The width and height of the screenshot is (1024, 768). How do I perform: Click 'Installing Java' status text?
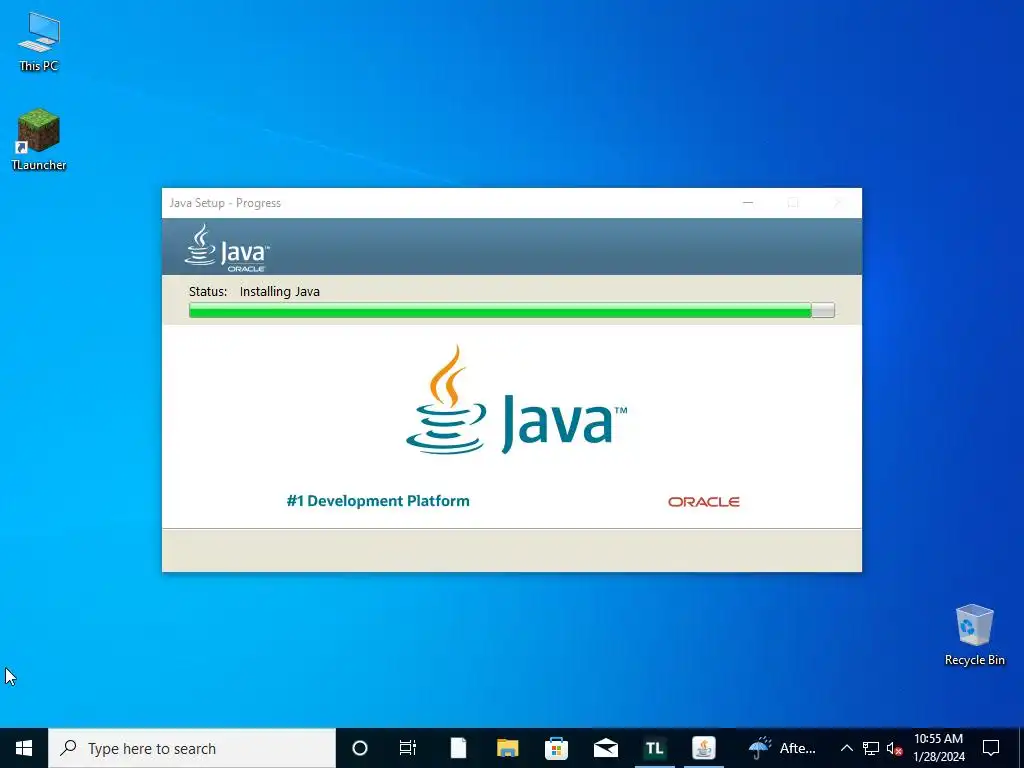point(280,292)
